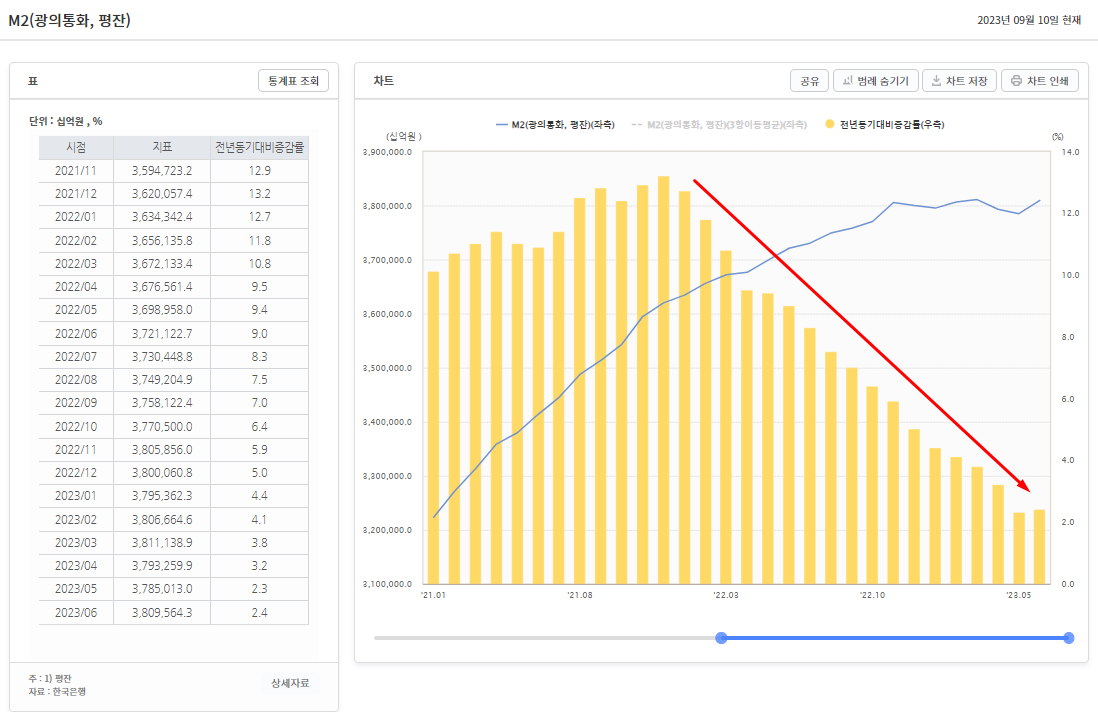The width and height of the screenshot is (1098, 716).
Task: Click the 자료 : 한국은행 source note
Action: [x=57, y=691]
